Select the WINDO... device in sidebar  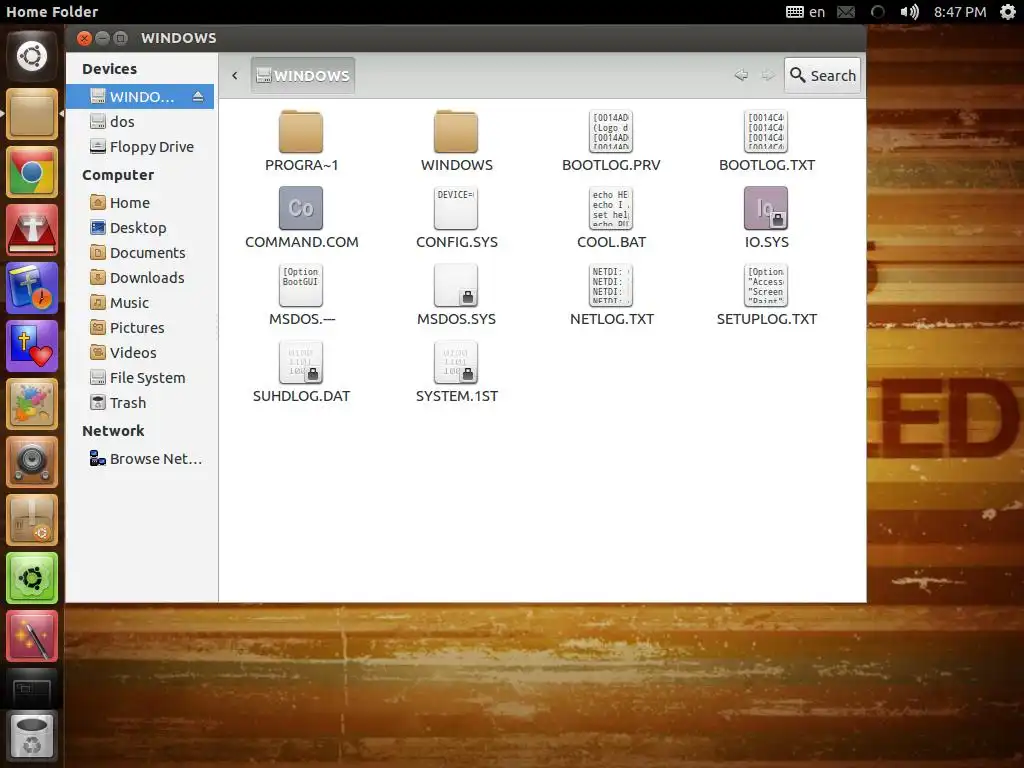140,97
